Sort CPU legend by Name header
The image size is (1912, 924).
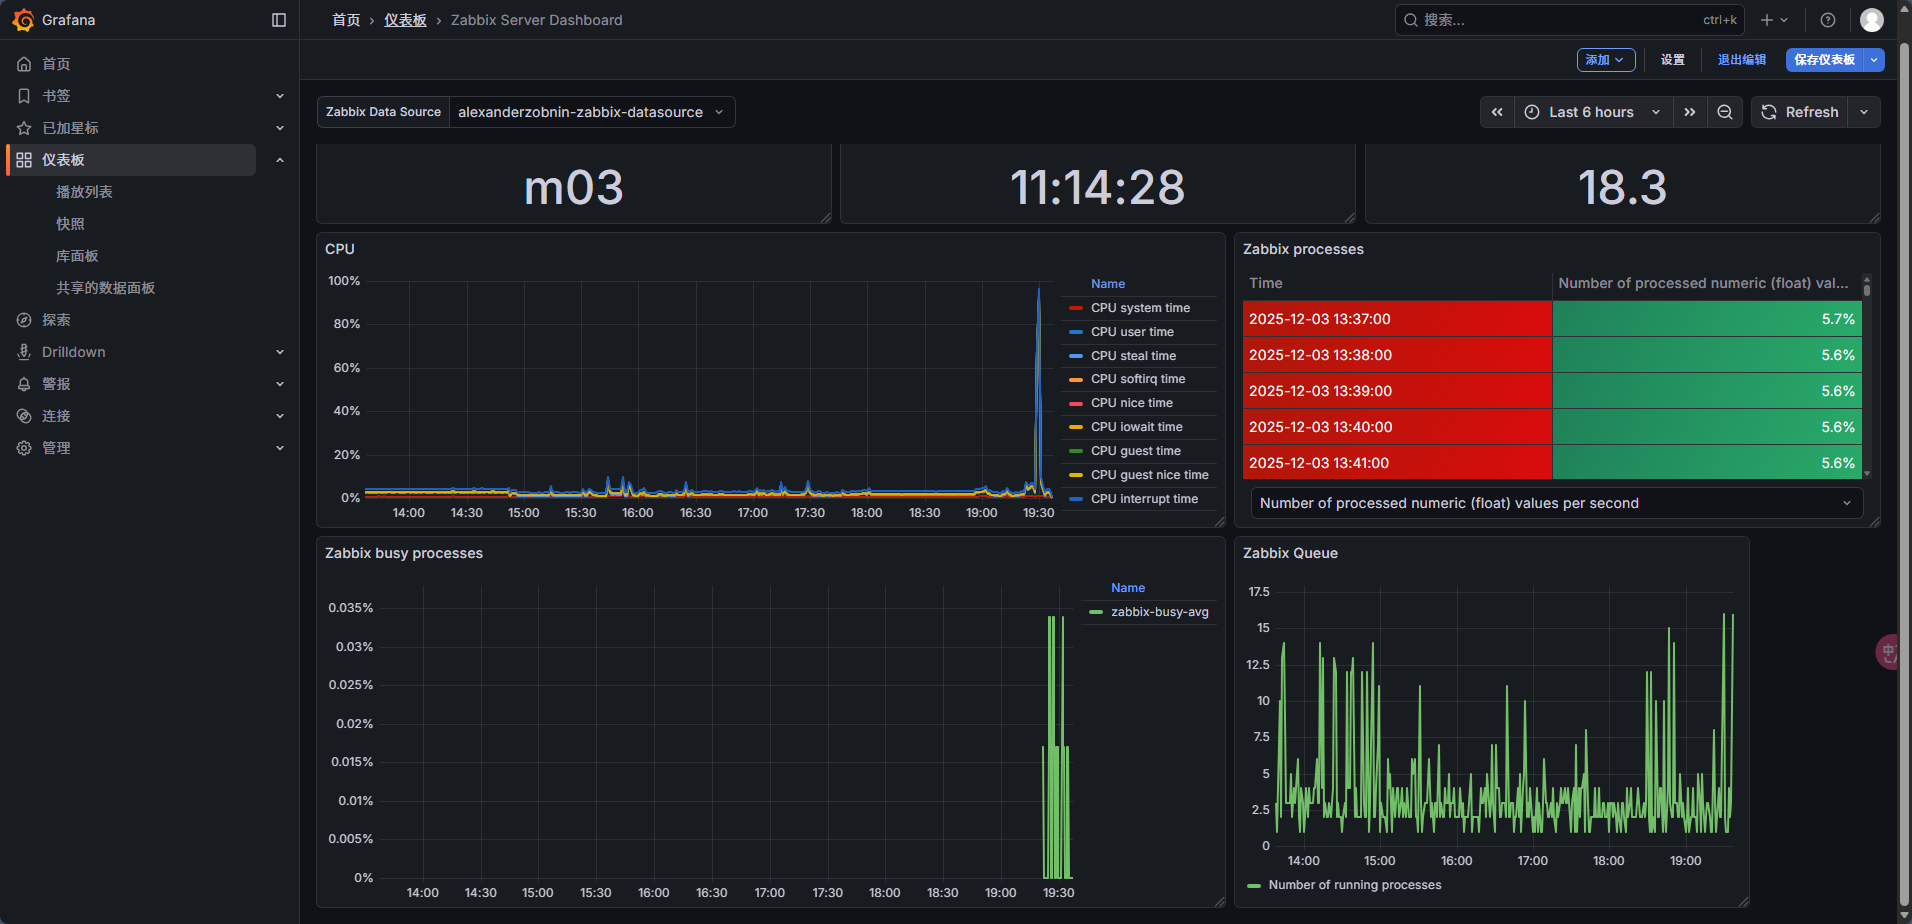1108,284
